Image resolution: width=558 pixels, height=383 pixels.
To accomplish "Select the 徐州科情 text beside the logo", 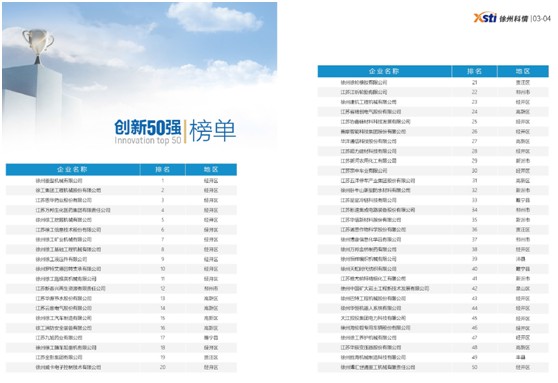I will click(514, 19).
